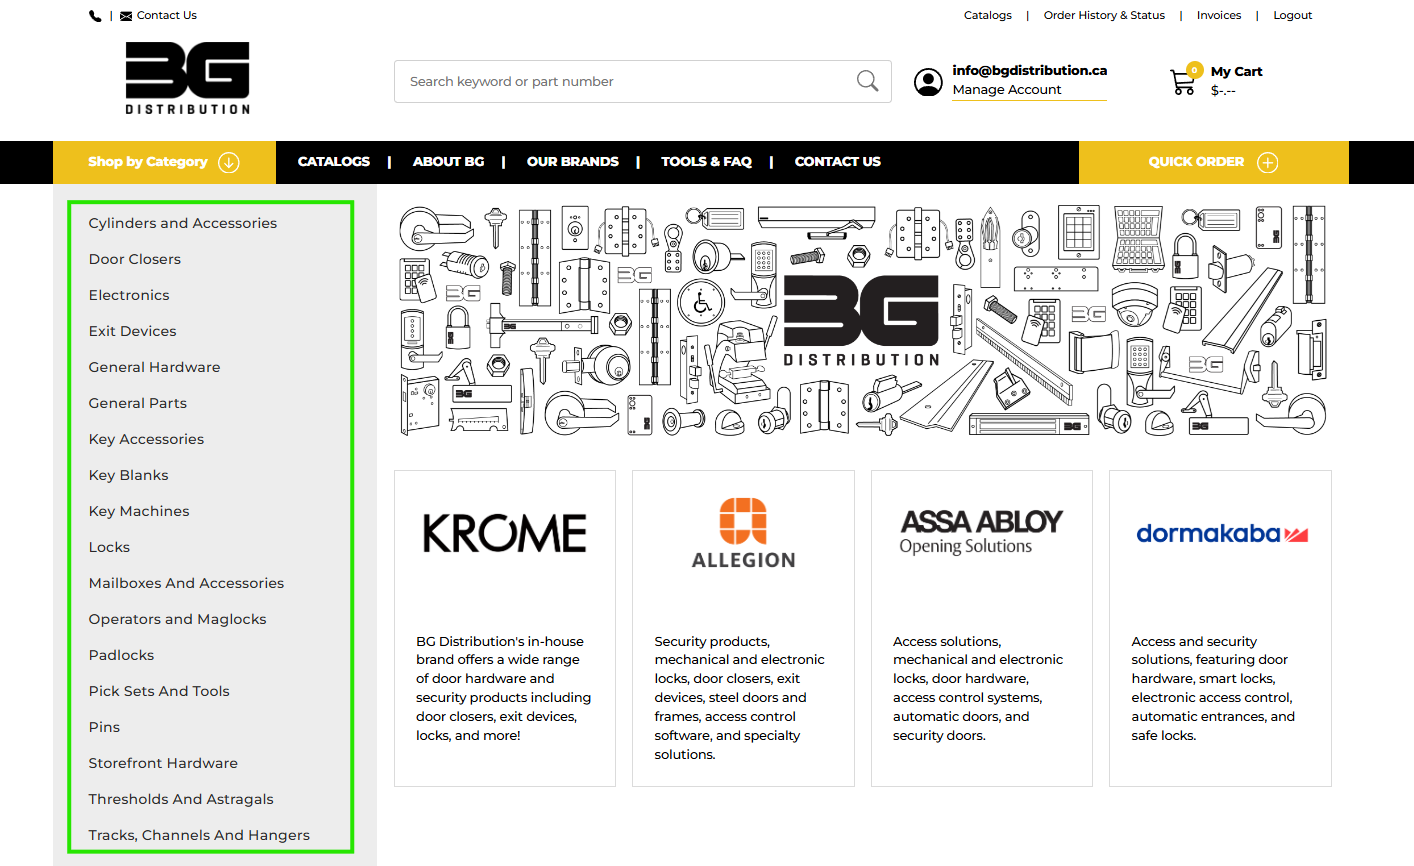Screen dimensions: 1414x866
Task: Select Storefront Hardware category
Action: [x=163, y=763]
